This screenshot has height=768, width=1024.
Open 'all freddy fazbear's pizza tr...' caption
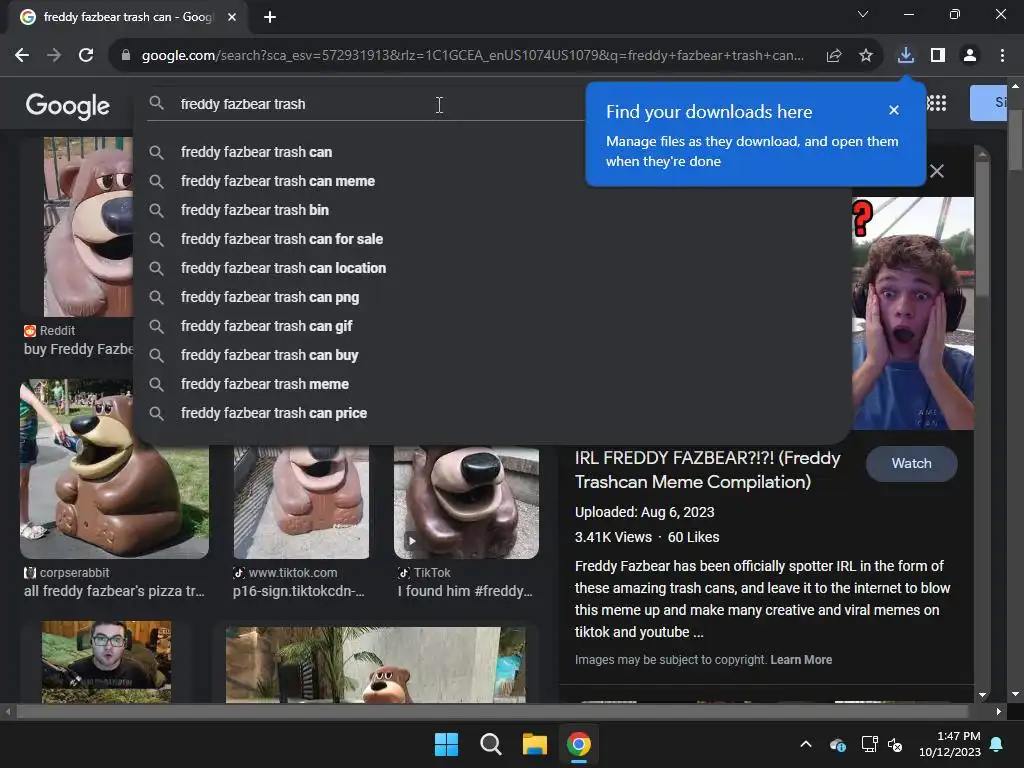click(x=114, y=591)
